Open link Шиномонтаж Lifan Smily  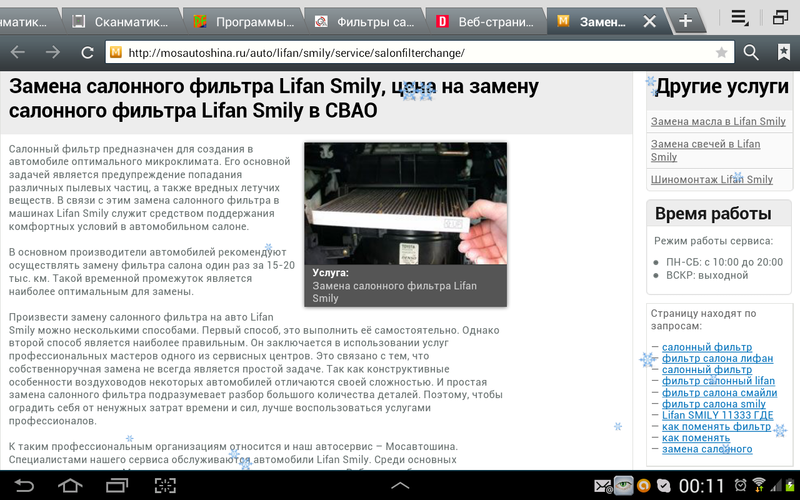pos(712,180)
